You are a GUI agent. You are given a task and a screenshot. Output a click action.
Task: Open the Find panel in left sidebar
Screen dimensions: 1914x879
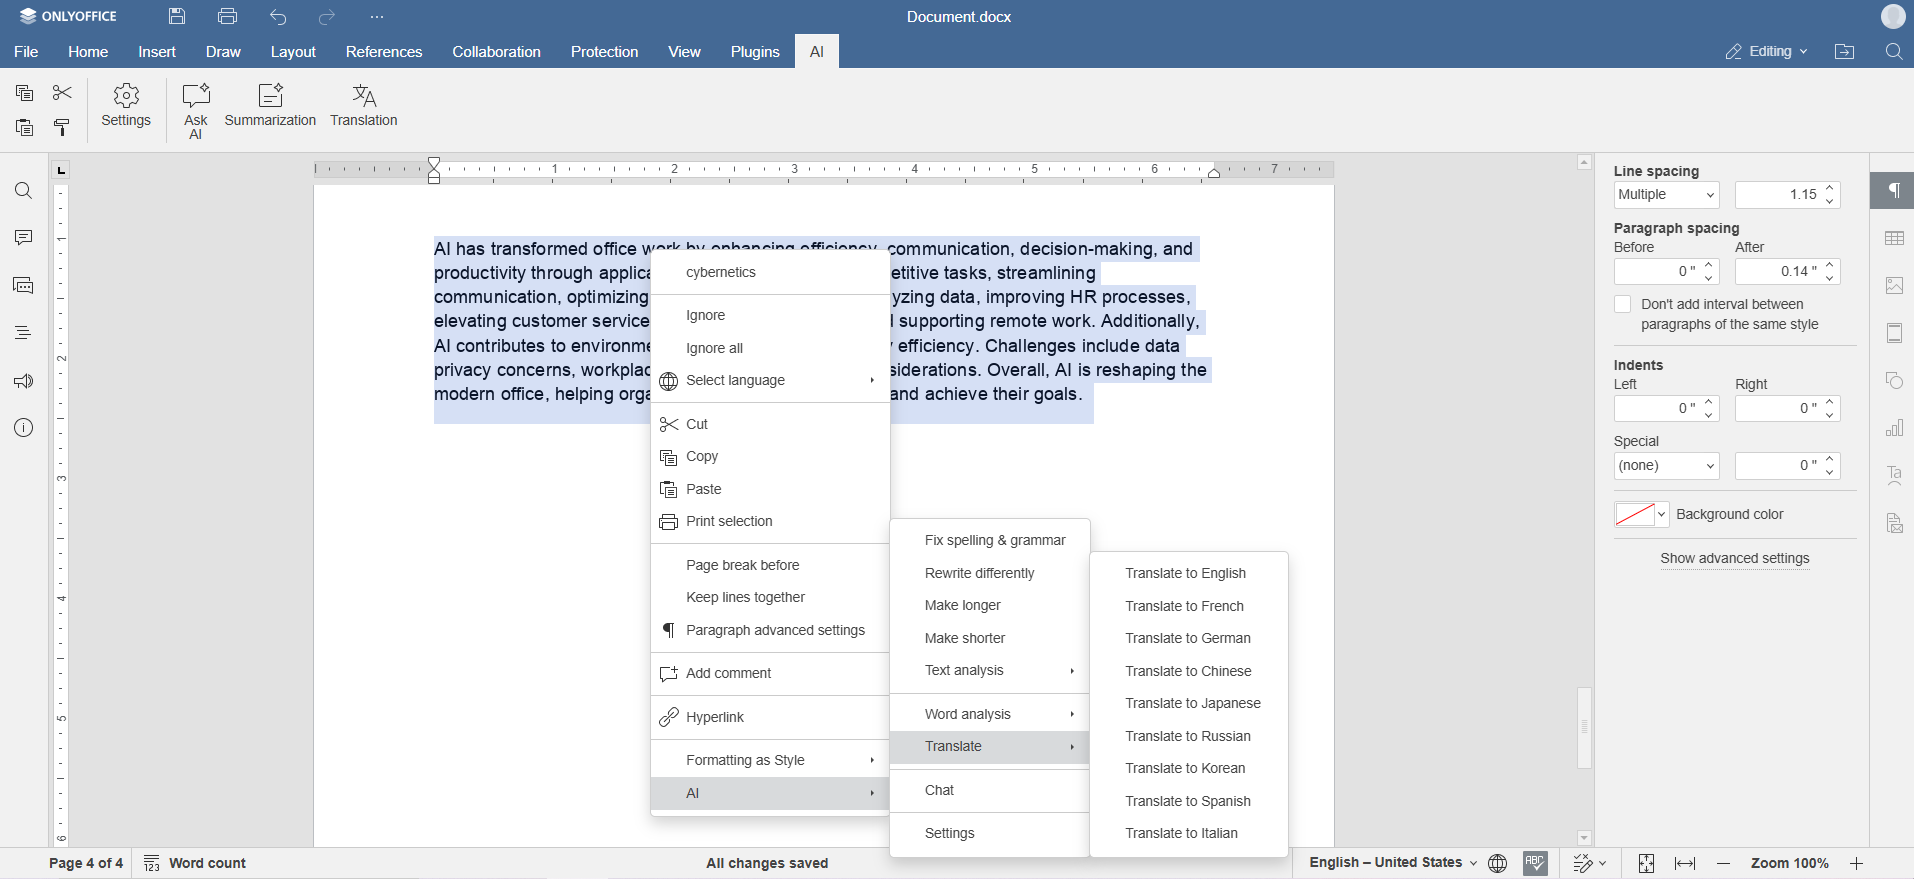pos(24,191)
